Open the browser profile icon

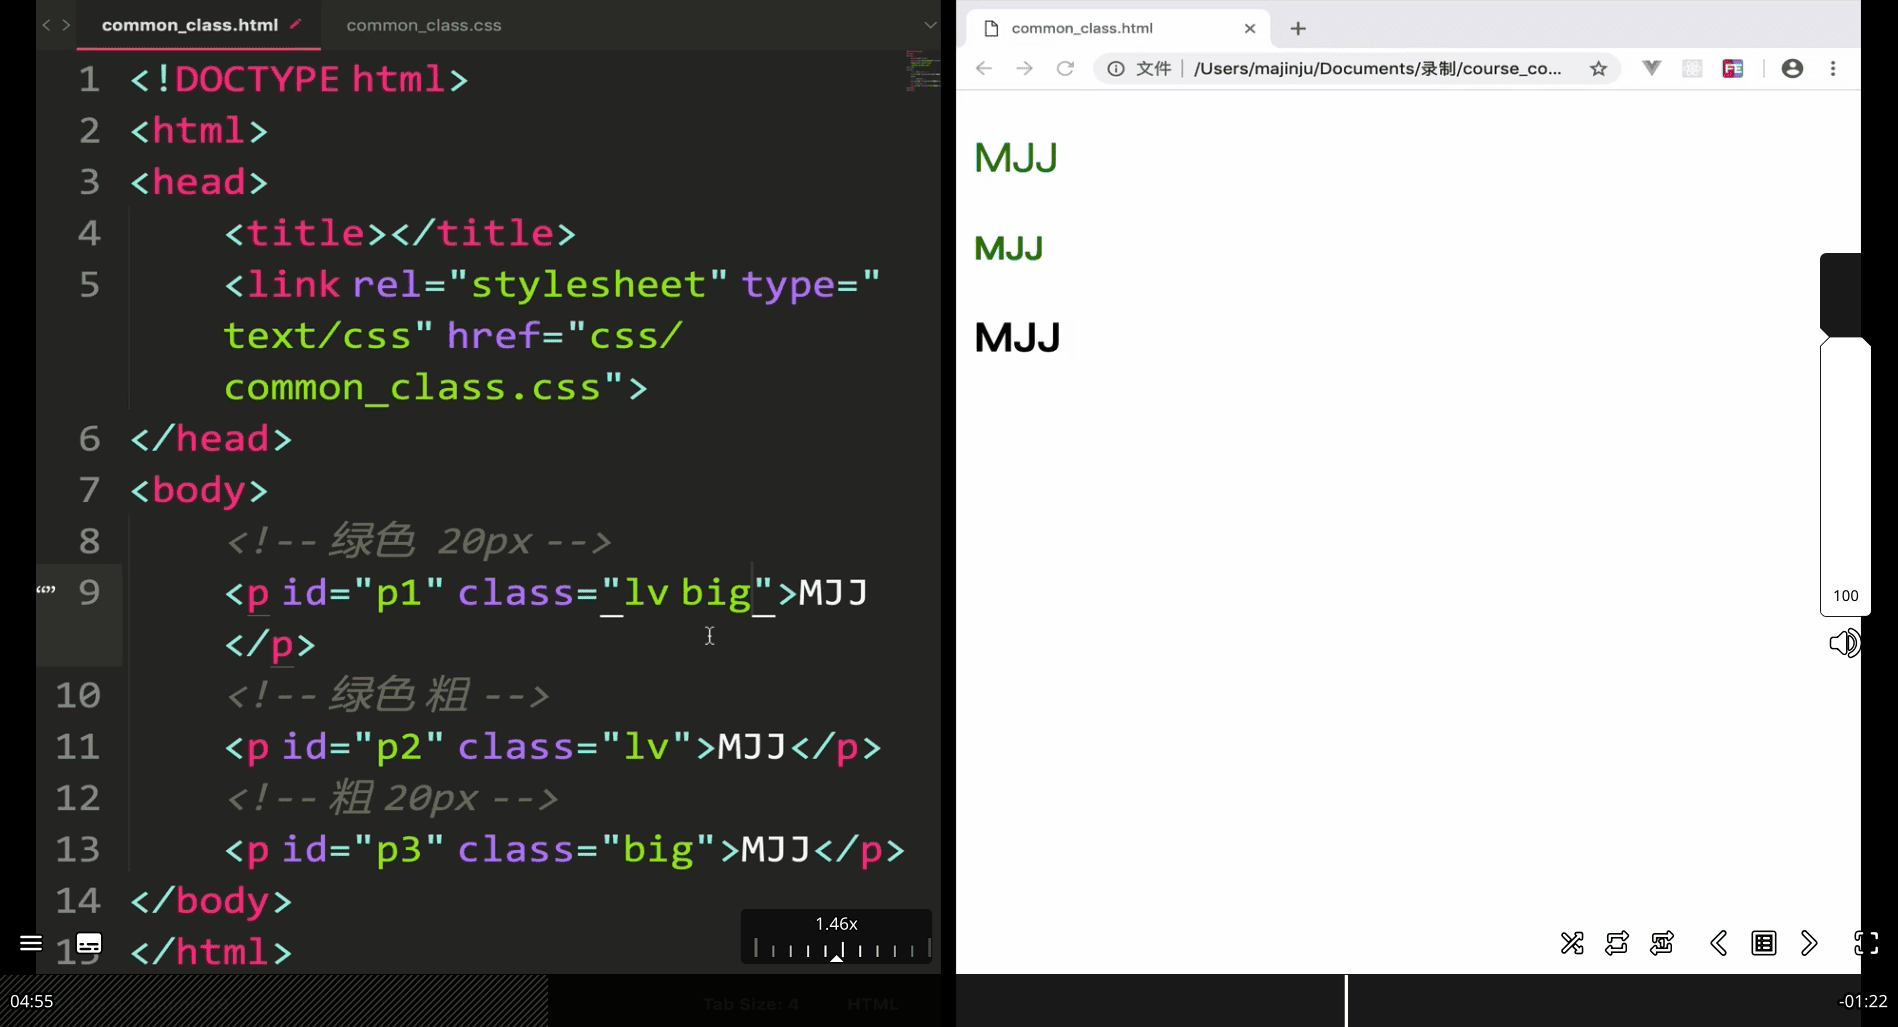pyautogui.click(x=1792, y=68)
